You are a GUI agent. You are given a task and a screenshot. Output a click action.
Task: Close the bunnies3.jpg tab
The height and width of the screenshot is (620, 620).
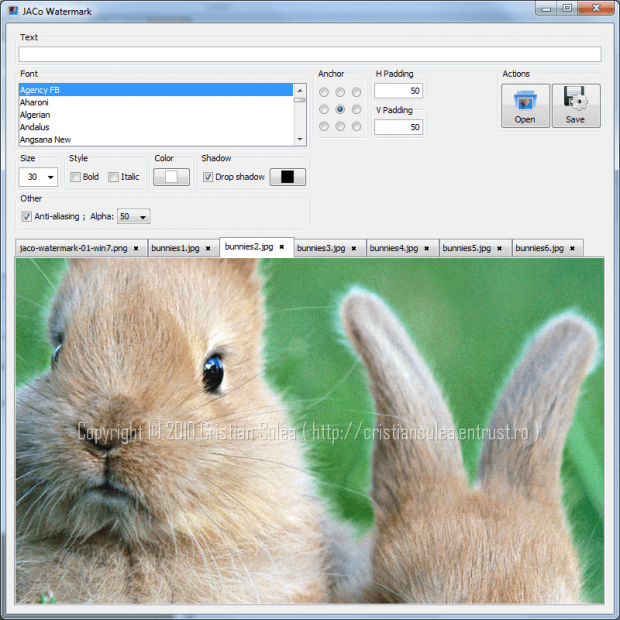(355, 247)
